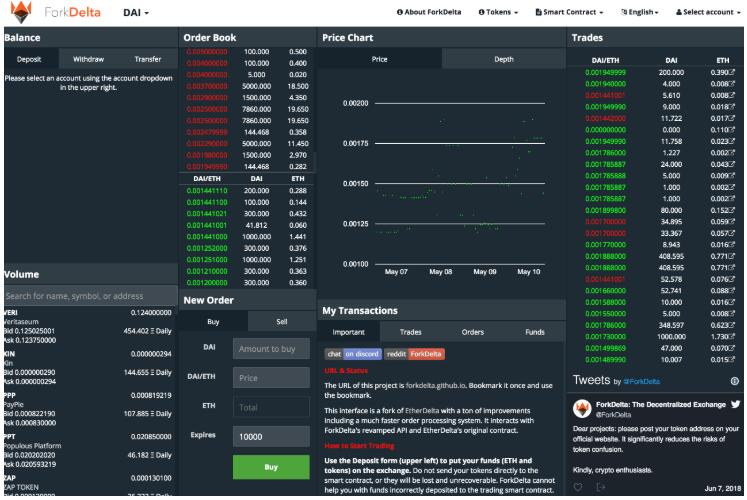This screenshot has height=500, width=747.
Task: Click the Twitter bird icon on tweet
Action: coord(736,404)
